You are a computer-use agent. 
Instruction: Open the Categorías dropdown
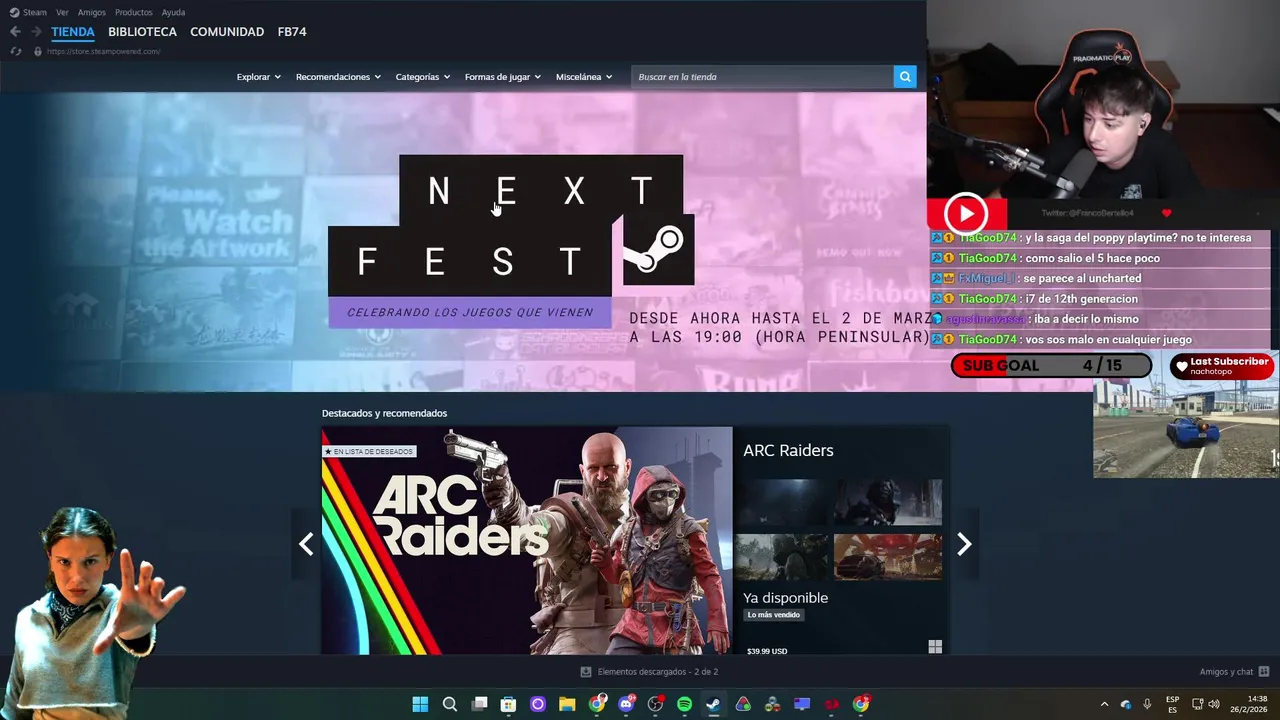click(422, 77)
